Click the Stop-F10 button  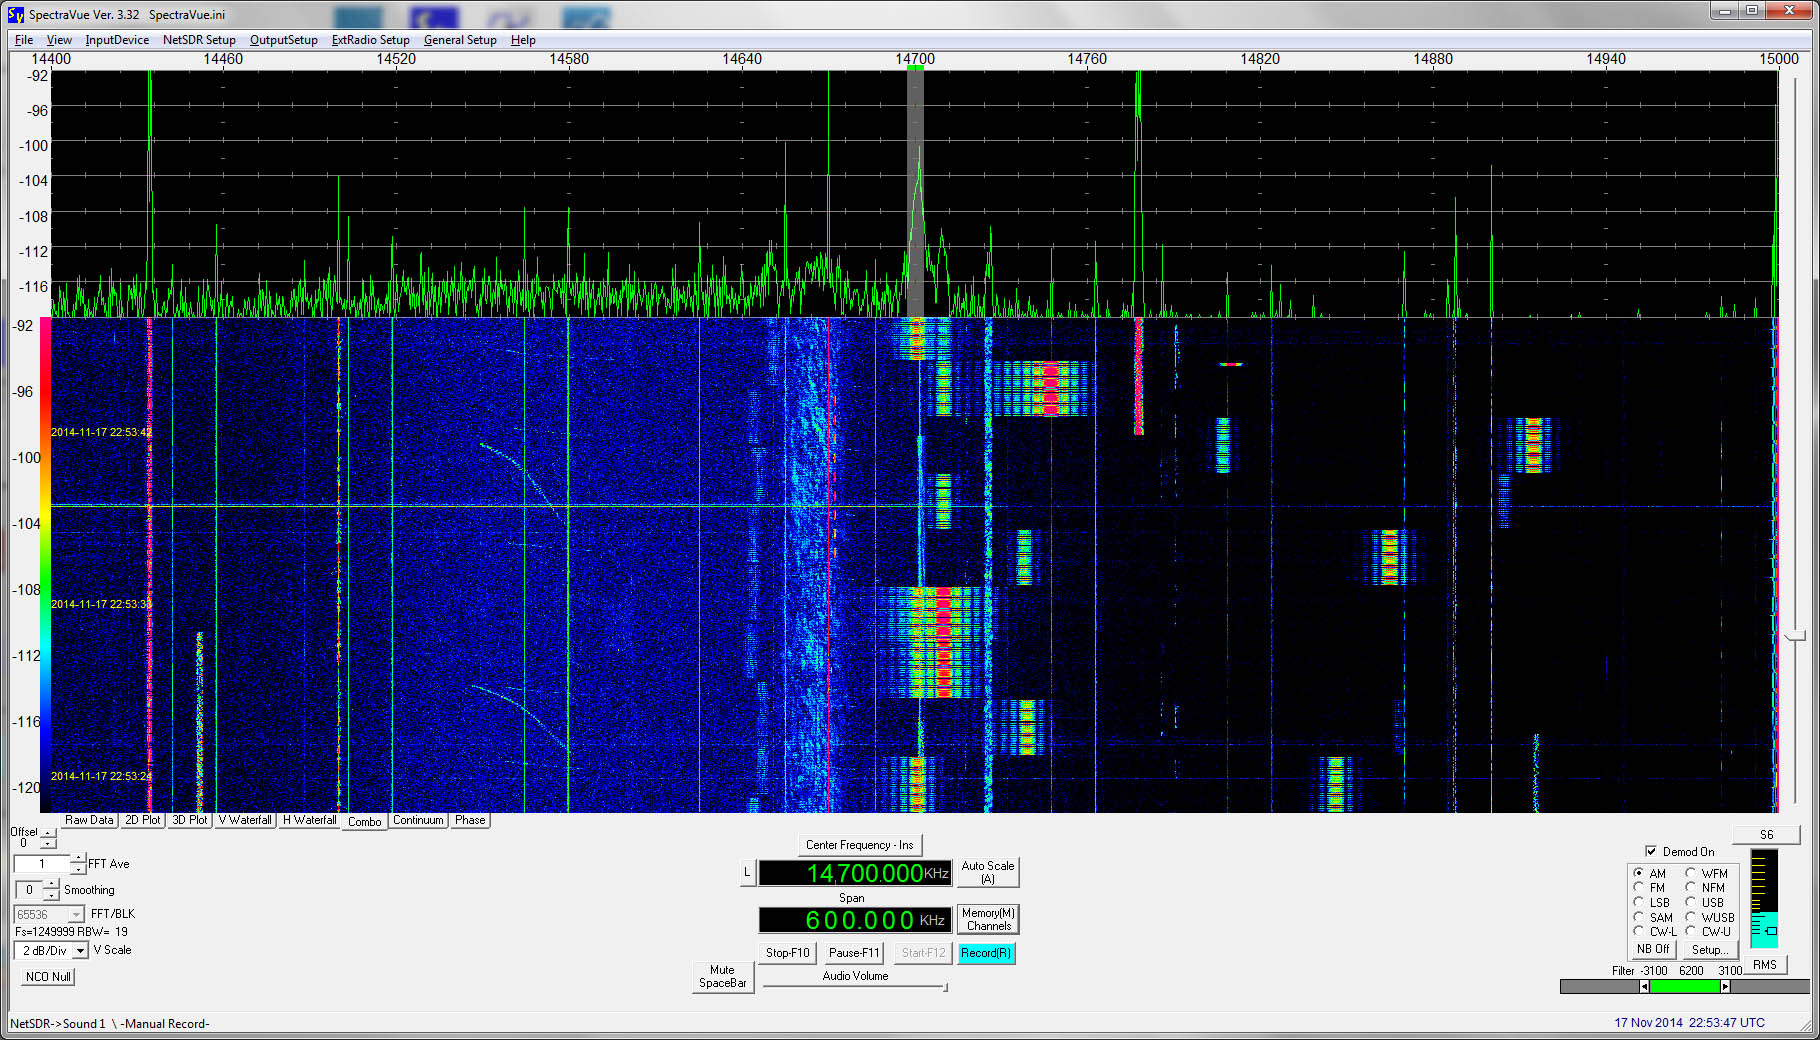[x=788, y=953]
